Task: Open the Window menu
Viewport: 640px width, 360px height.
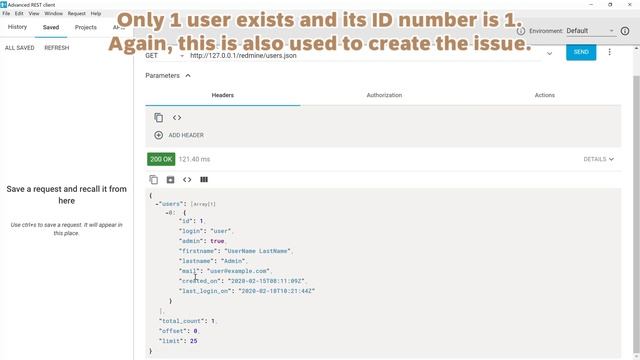Action: click(x=53, y=13)
